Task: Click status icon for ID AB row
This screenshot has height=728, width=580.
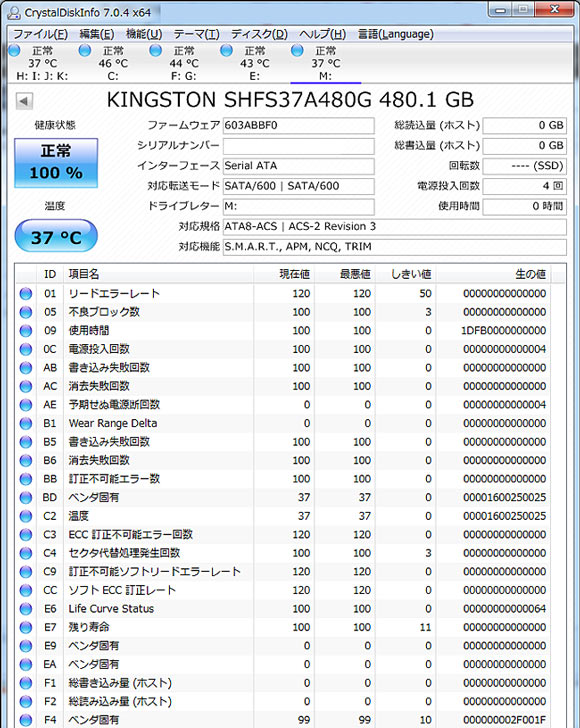Action: [26, 368]
